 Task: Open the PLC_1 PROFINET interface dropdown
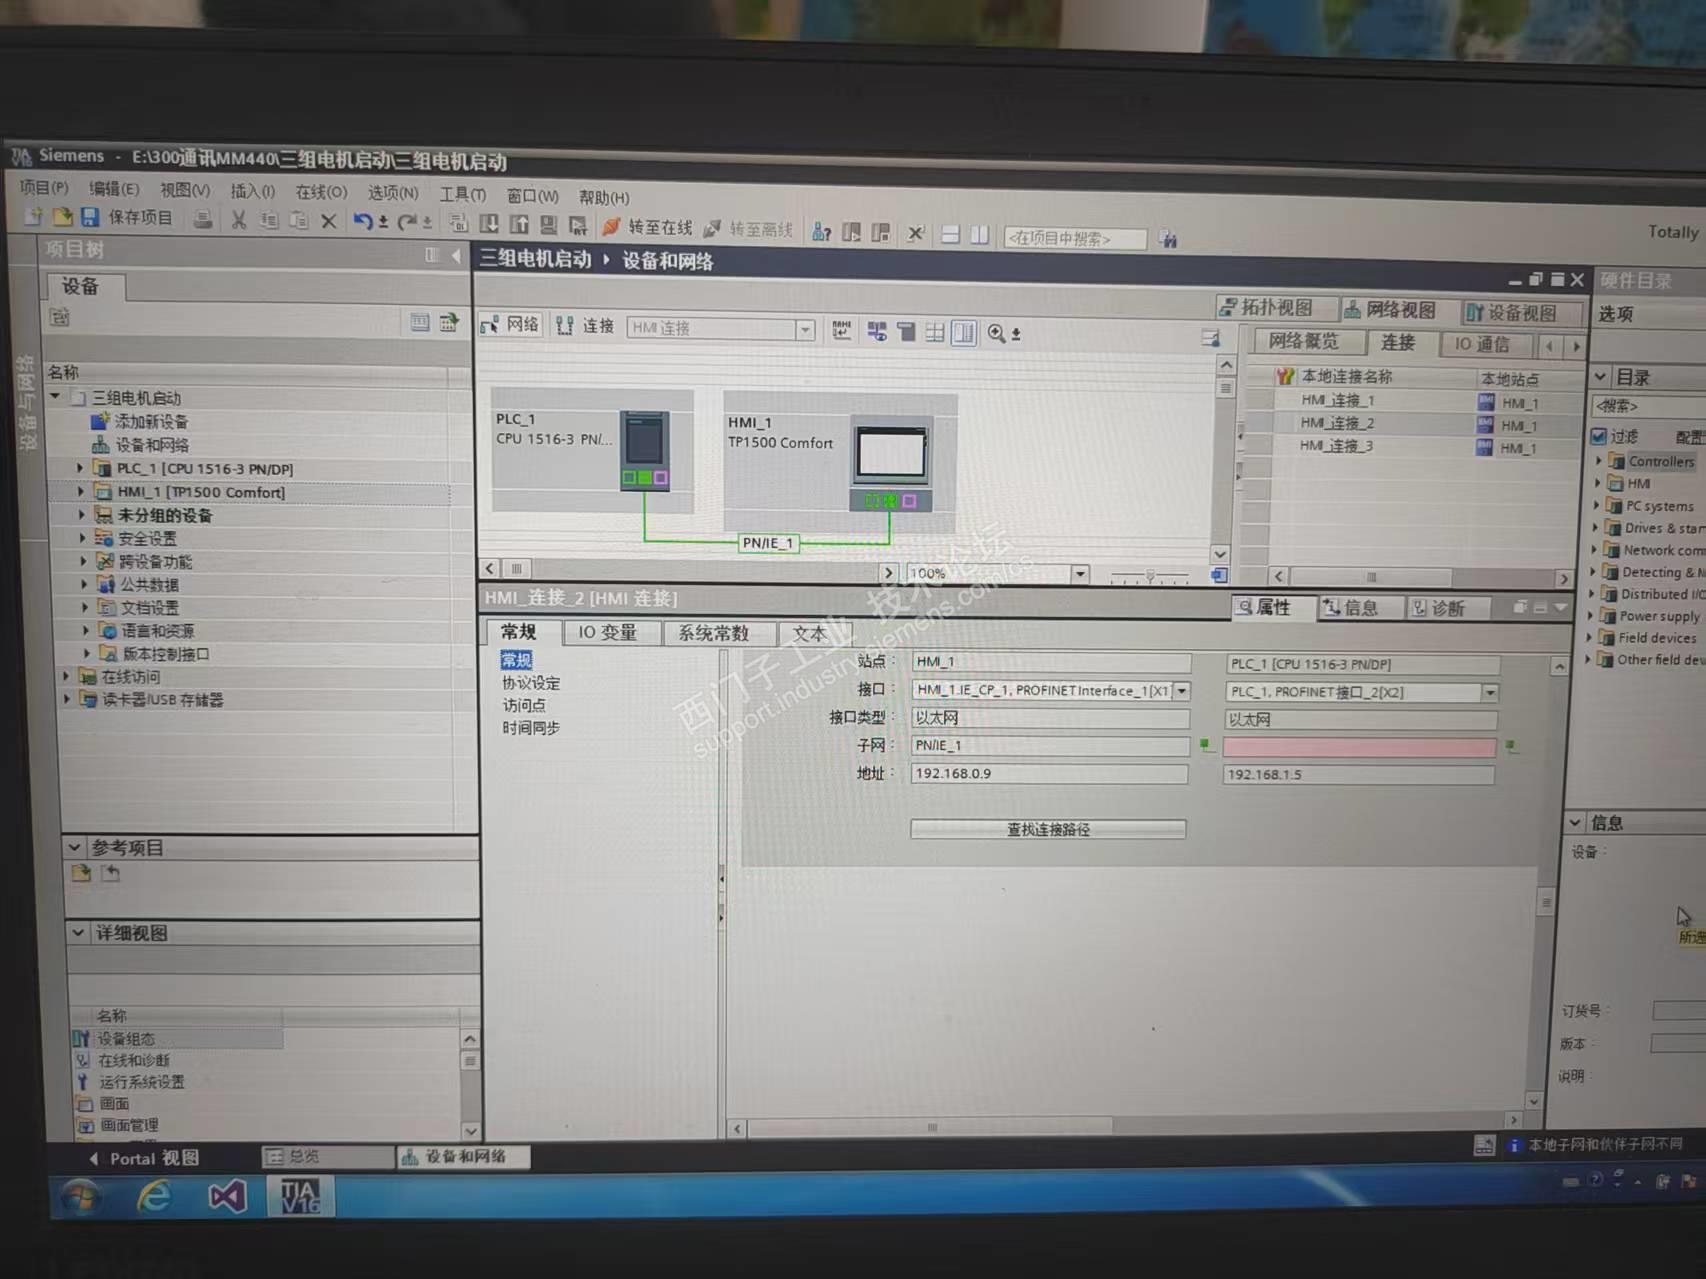[x=1490, y=692]
